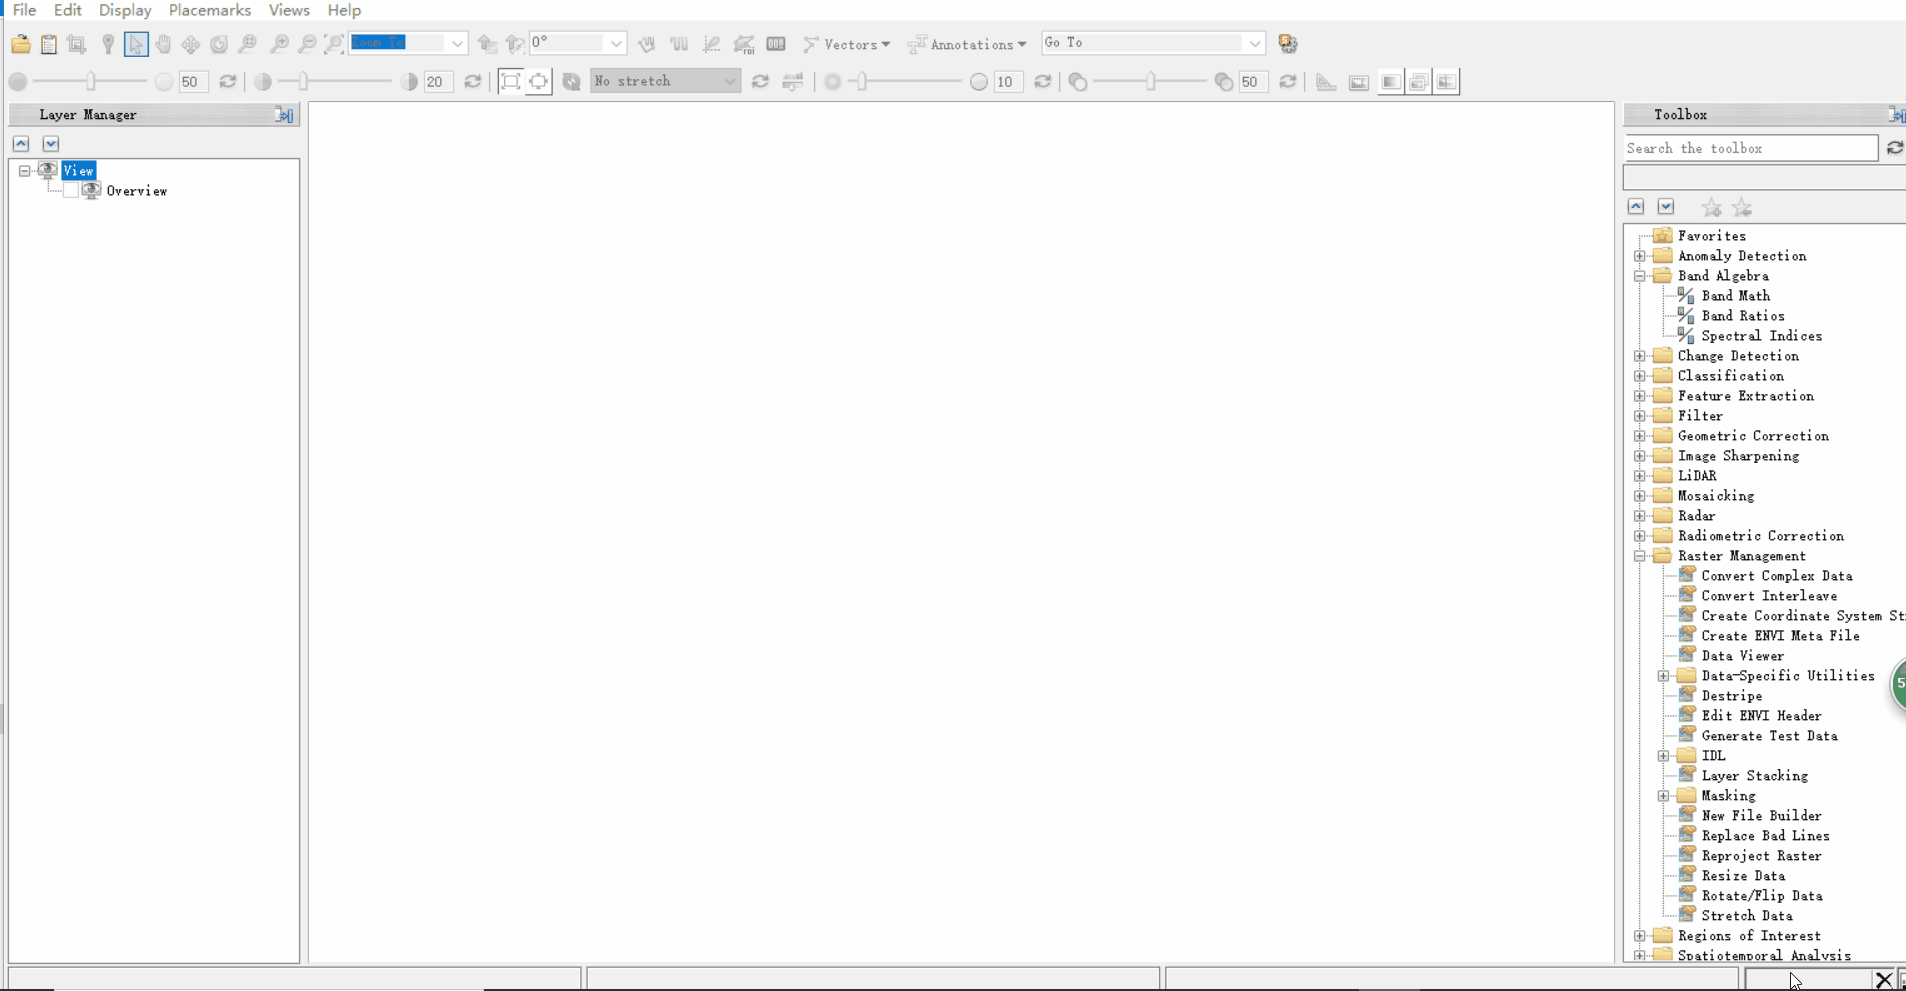1906x991 pixels.
Task: Reset the contrast value of 20
Action: click(473, 82)
